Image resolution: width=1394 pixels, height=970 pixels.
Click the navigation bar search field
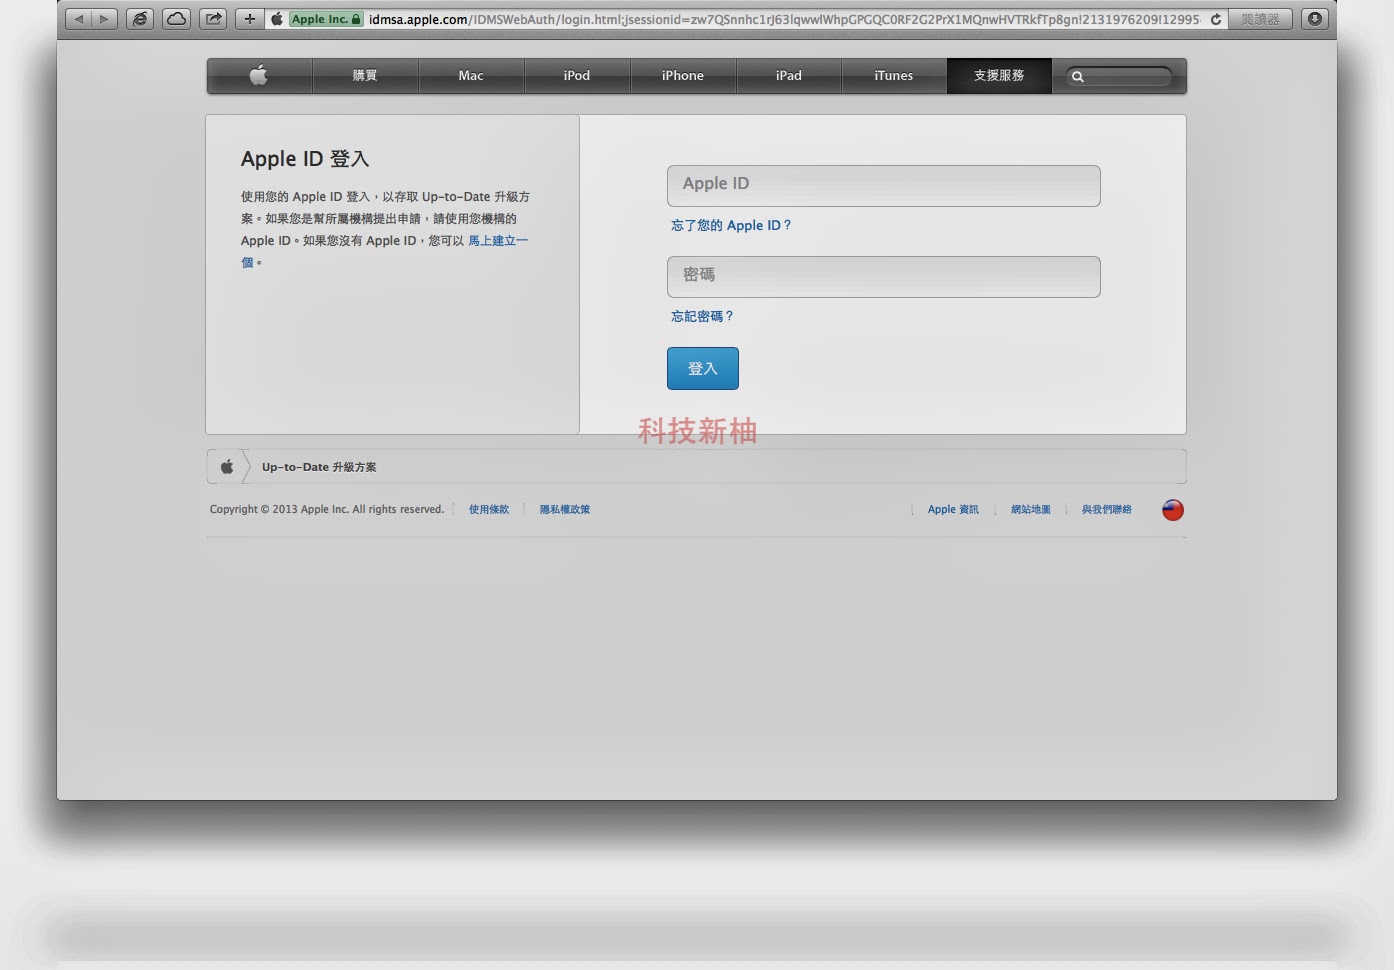point(1119,76)
